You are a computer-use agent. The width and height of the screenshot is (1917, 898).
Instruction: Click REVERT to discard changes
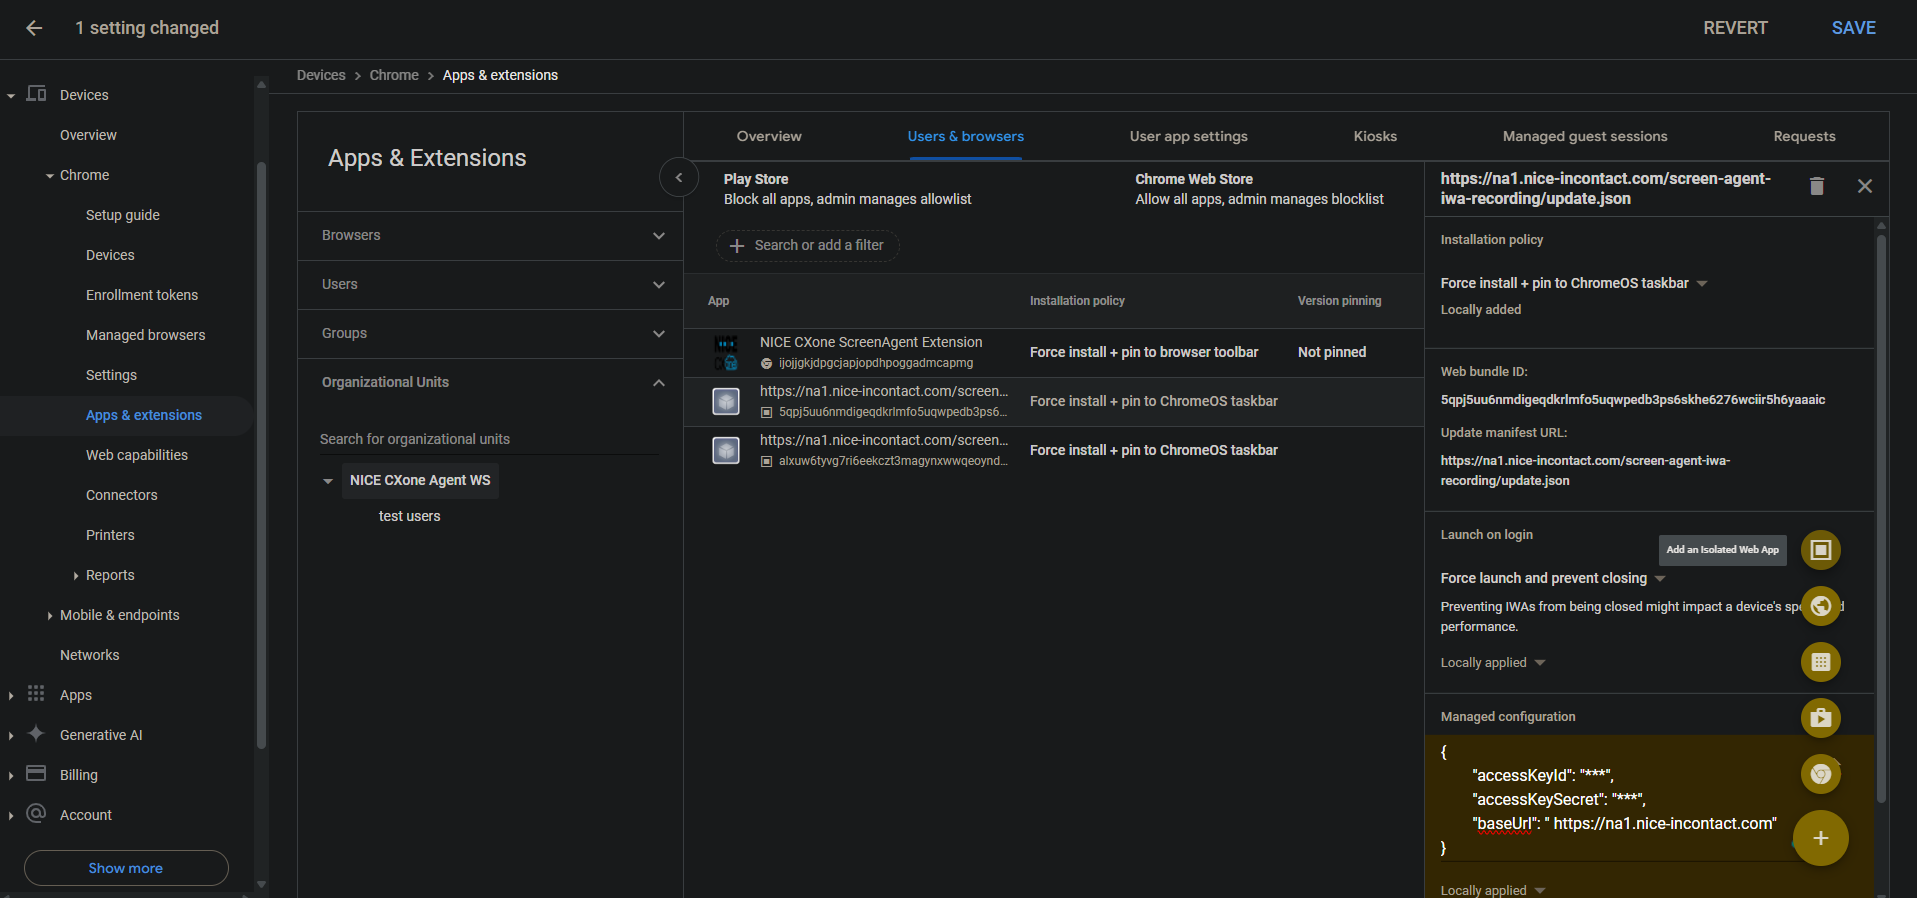[x=1734, y=28]
